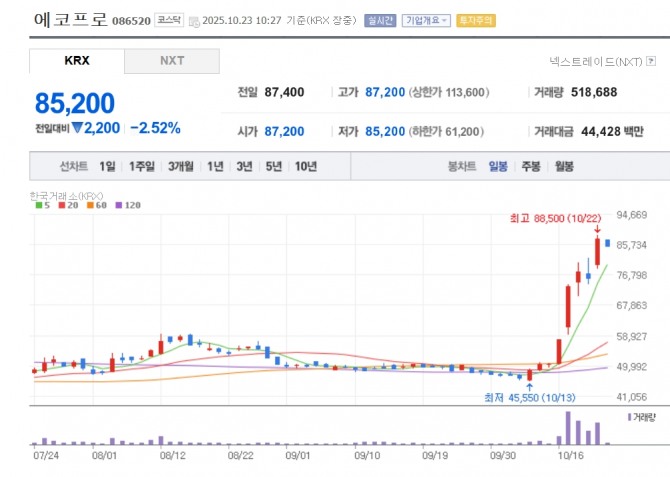Screen dimensions: 670x477
Task: Show the 1년 line chart
Action: (x=215, y=167)
